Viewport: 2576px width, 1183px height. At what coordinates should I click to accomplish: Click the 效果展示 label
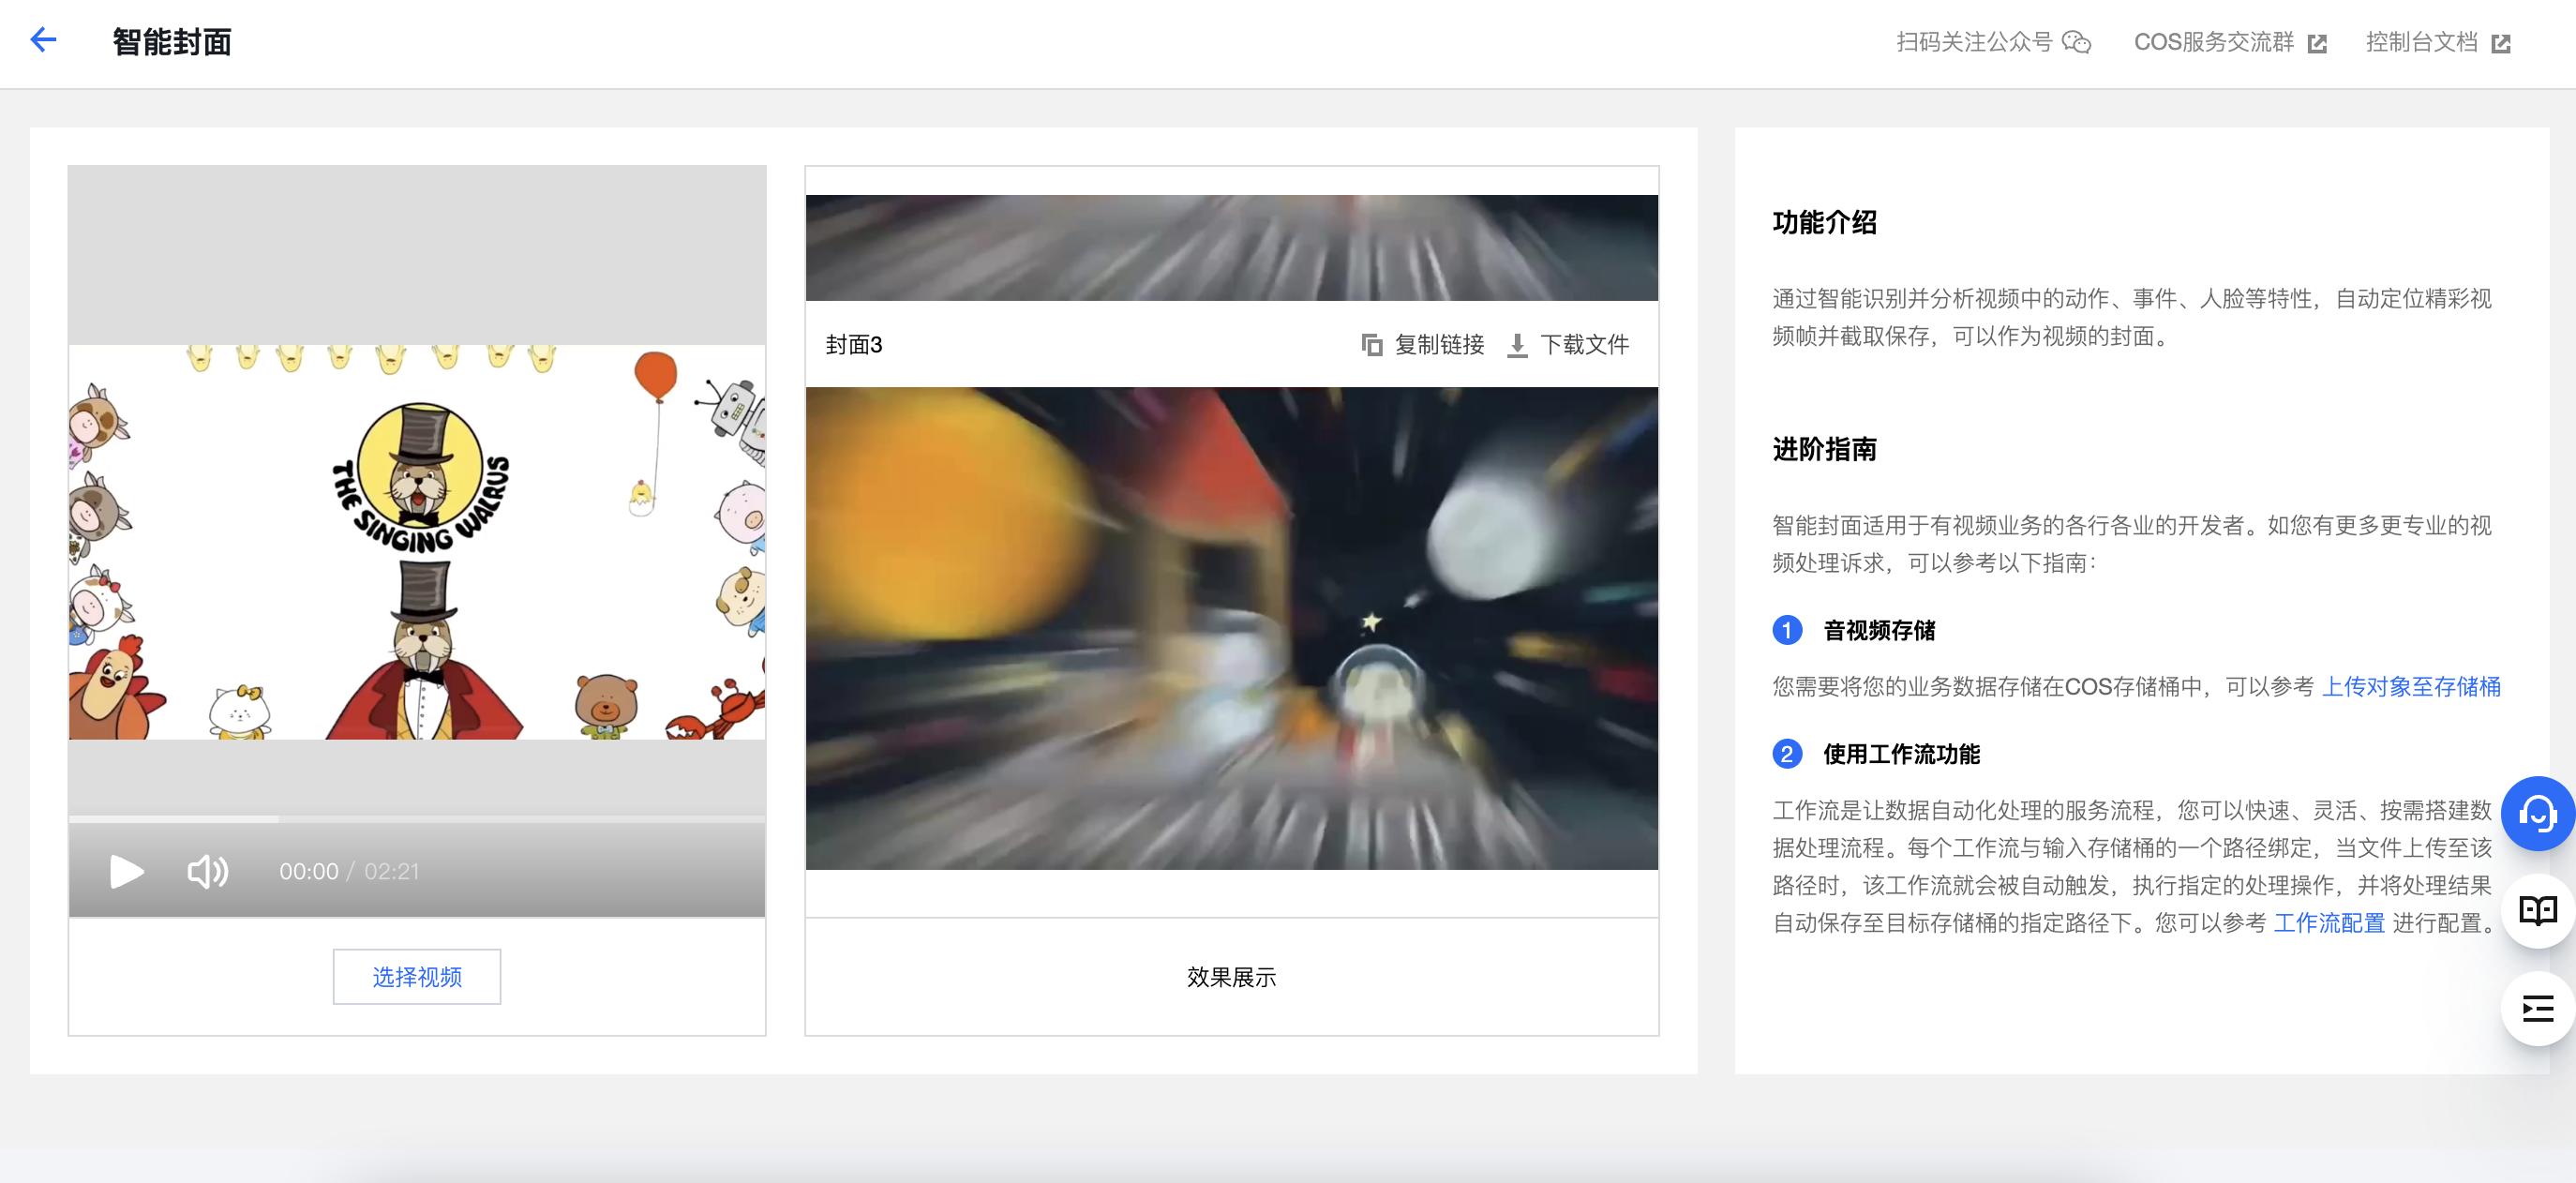1231,977
